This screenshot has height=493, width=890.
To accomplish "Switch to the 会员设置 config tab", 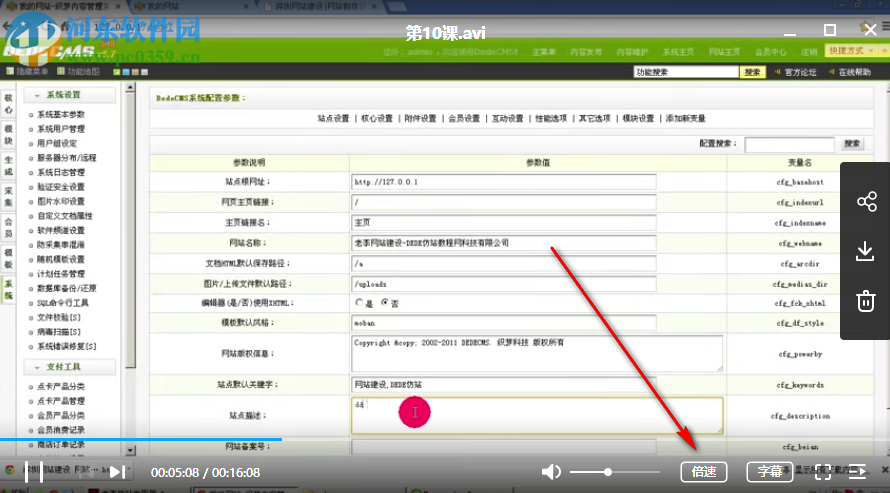I will pyautogui.click(x=464, y=118).
